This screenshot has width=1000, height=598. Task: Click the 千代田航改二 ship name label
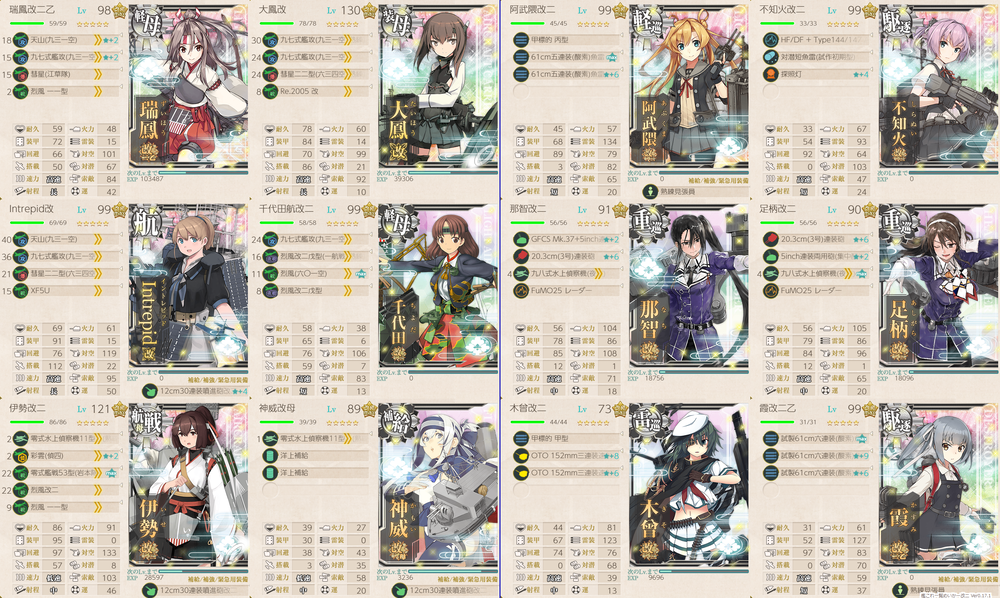pyautogui.click(x=286, y=209)
